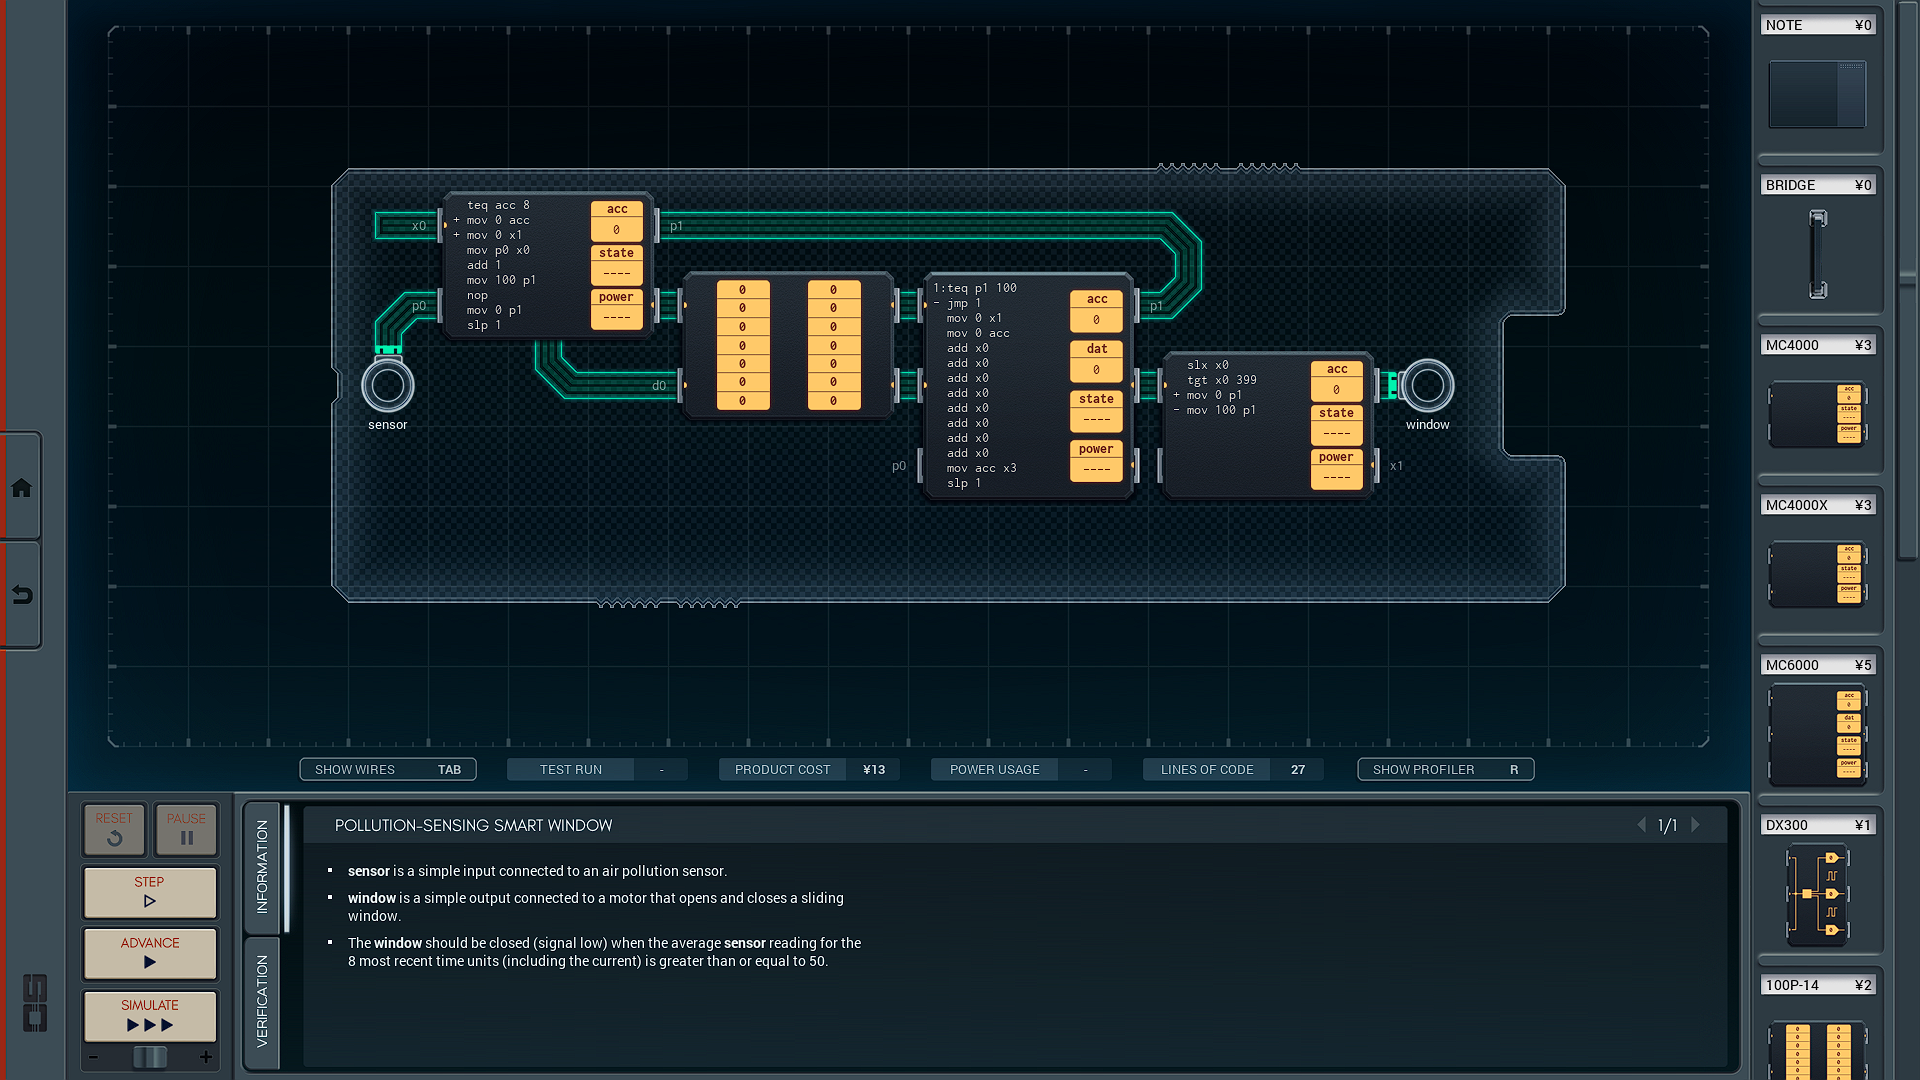
Task: Advance the simulation
Action: (x=150, y=953)
